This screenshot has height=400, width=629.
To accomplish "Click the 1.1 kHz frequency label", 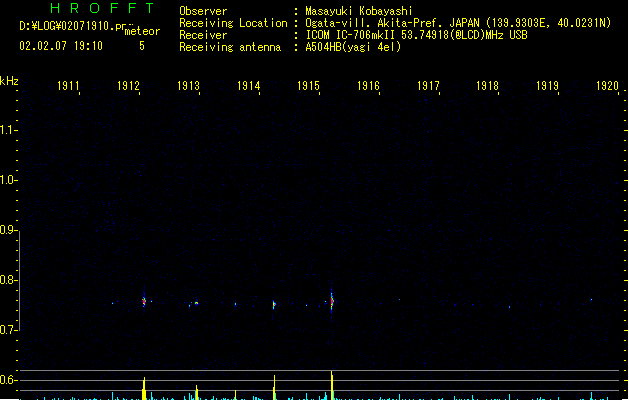I will tap(8, 130).
